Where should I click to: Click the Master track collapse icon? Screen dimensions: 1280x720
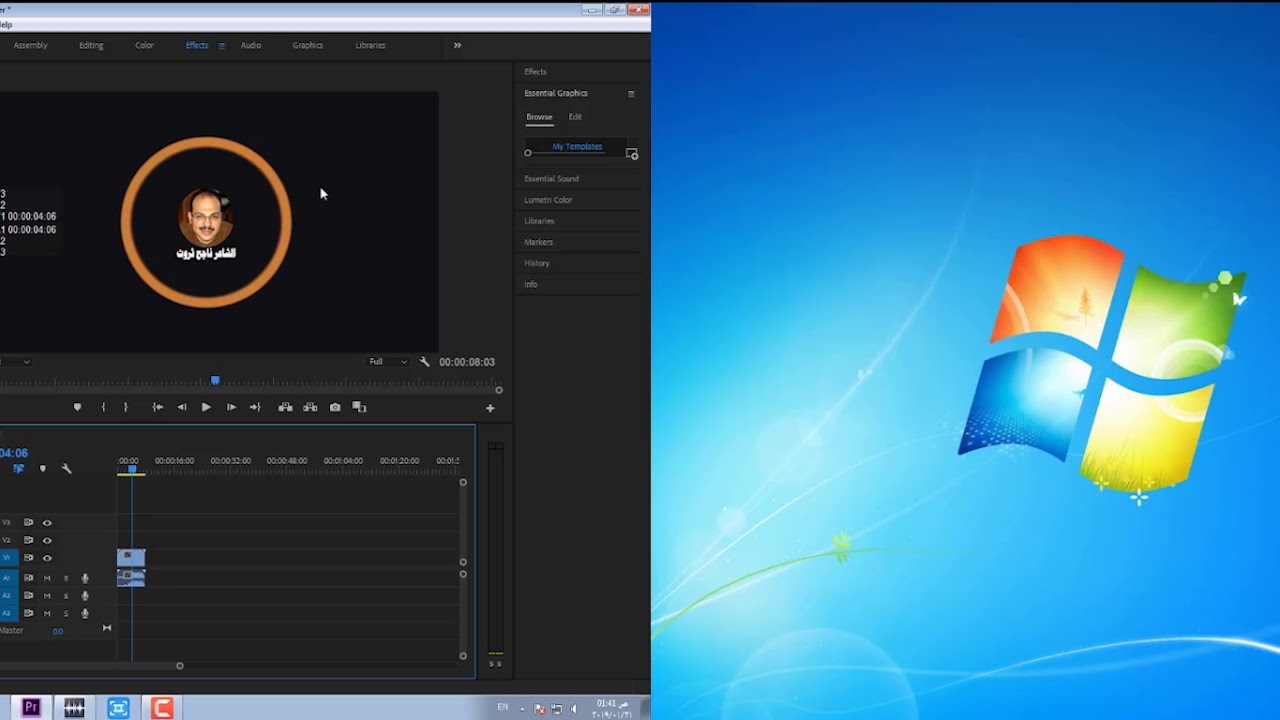pyautogui.click(x=107, y=628)
